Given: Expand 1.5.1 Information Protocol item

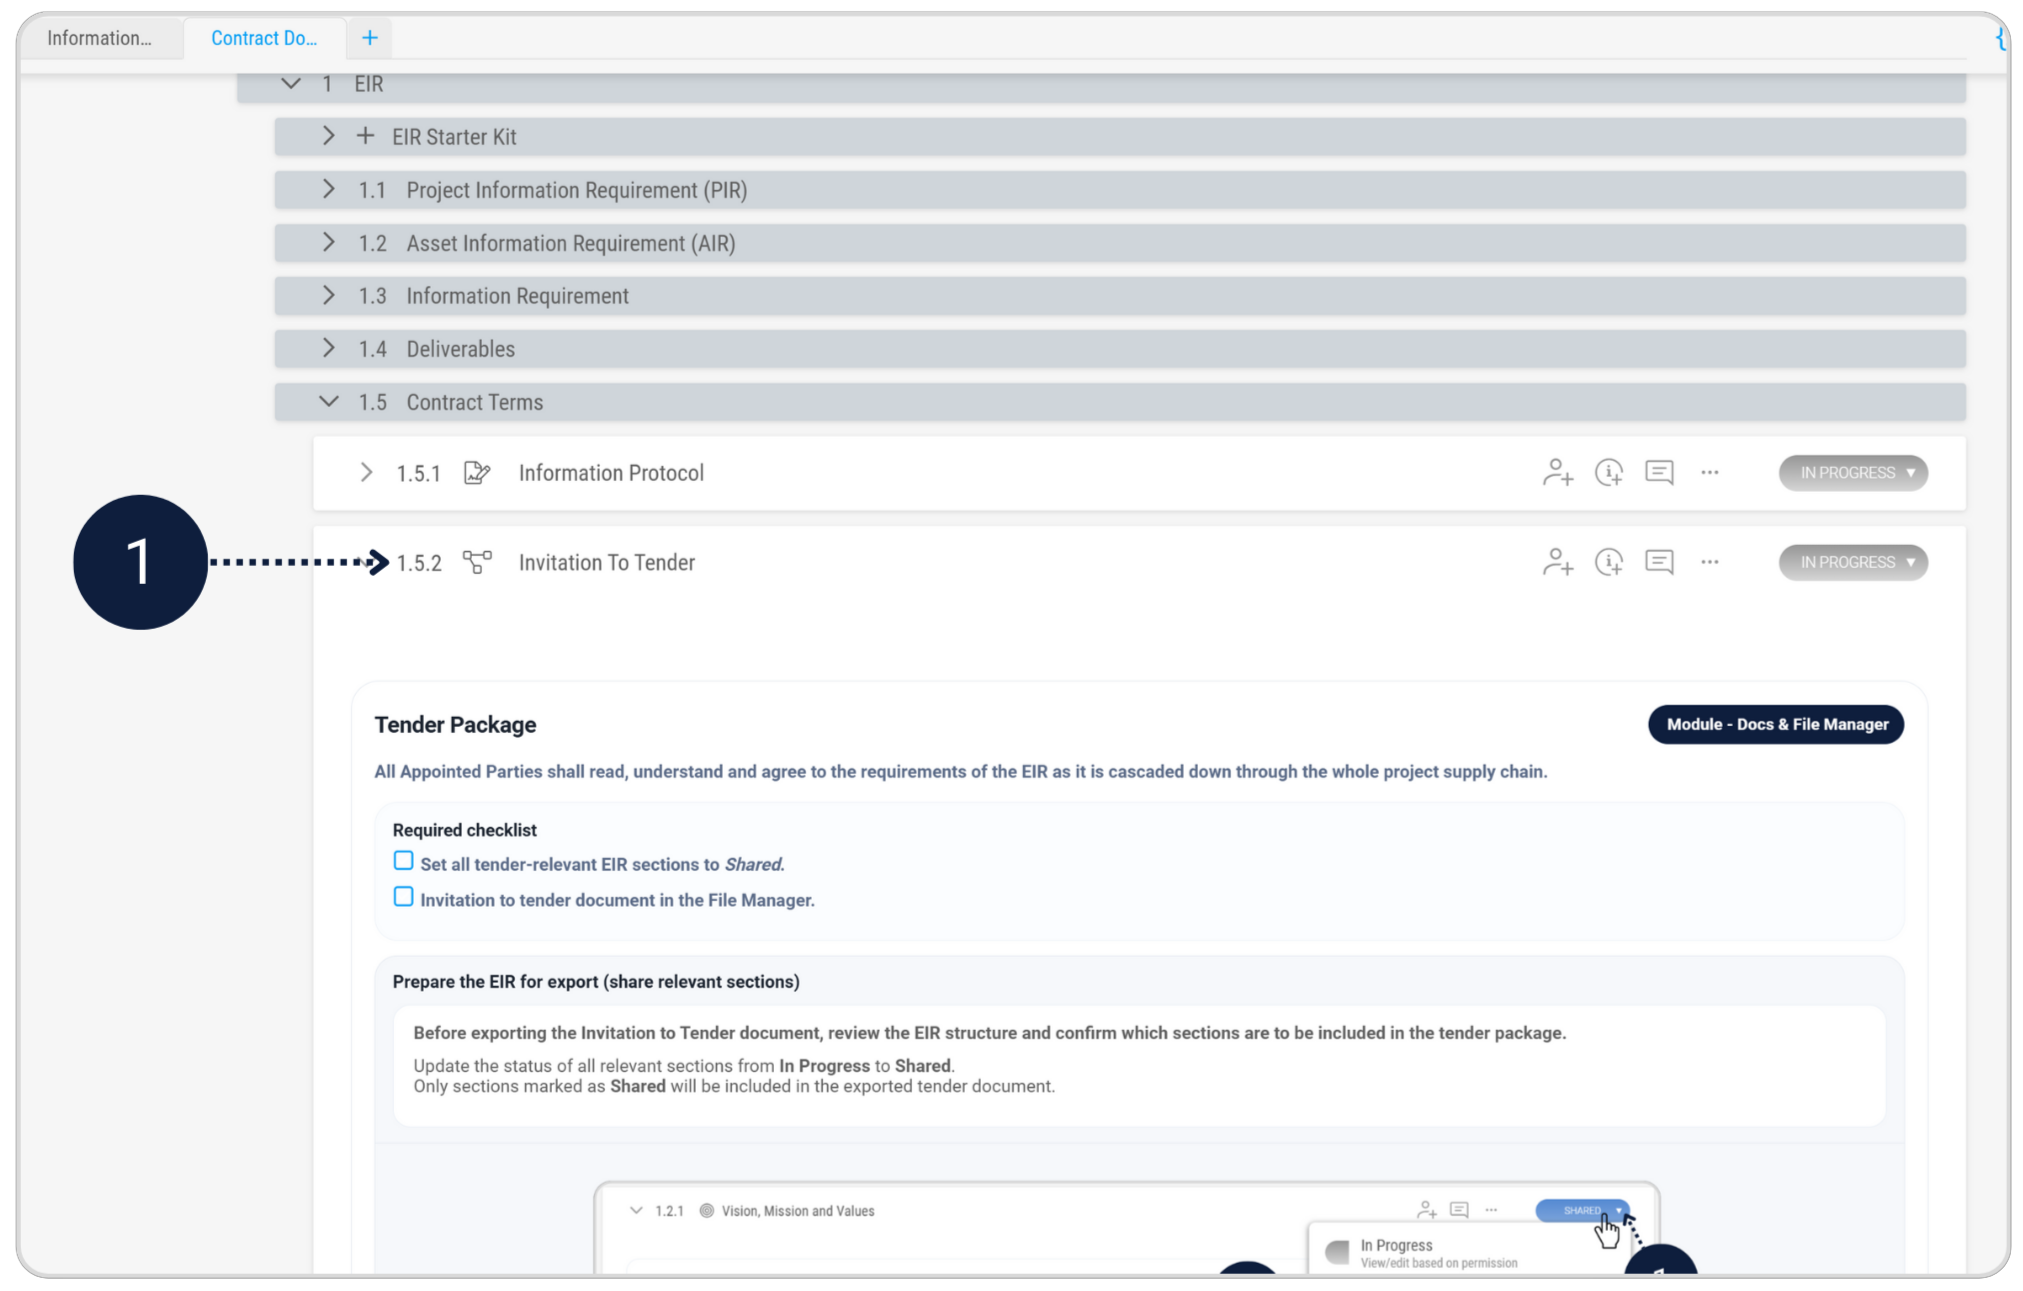Looking at the screenshot, I should coord(366,473).
